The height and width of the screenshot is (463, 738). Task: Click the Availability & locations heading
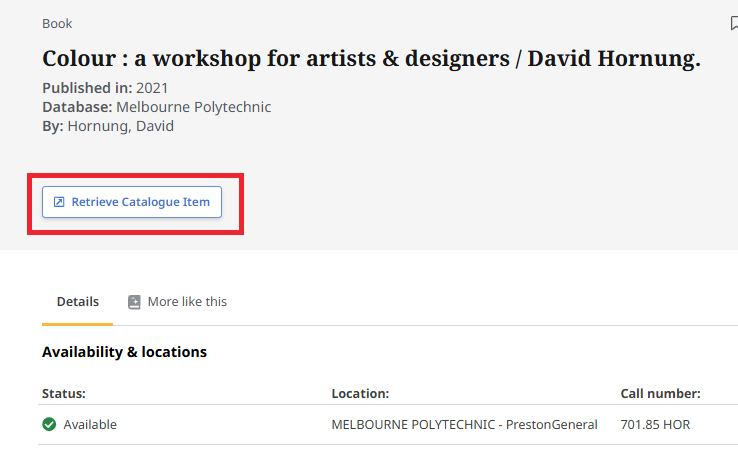124,352
